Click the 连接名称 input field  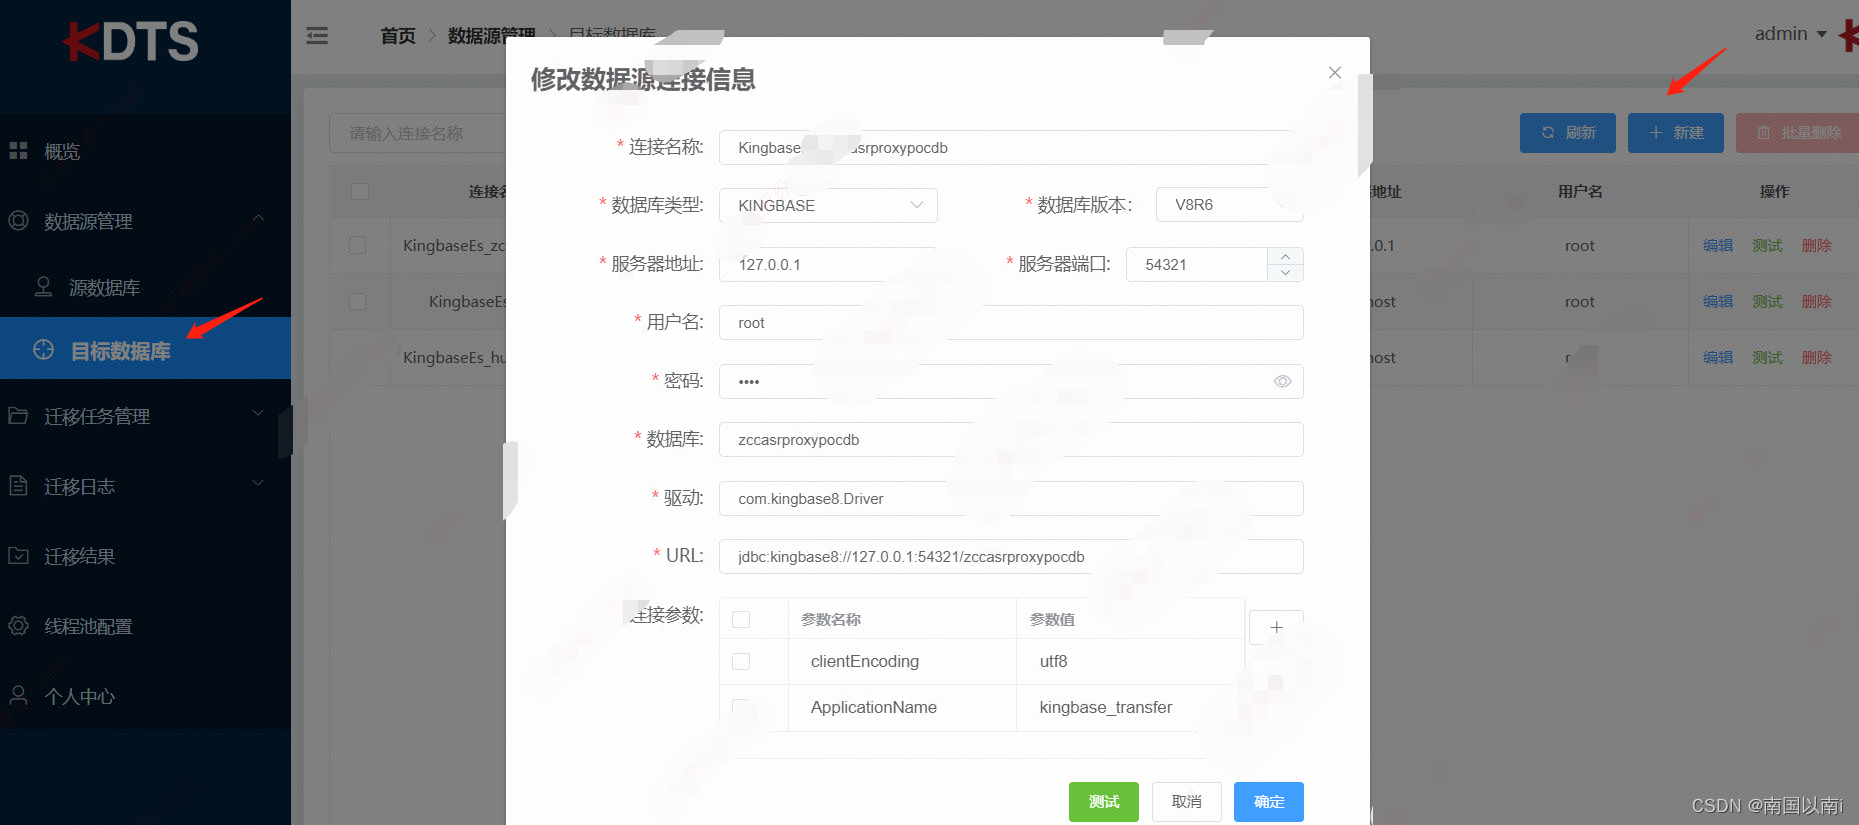pos(1011,148)
